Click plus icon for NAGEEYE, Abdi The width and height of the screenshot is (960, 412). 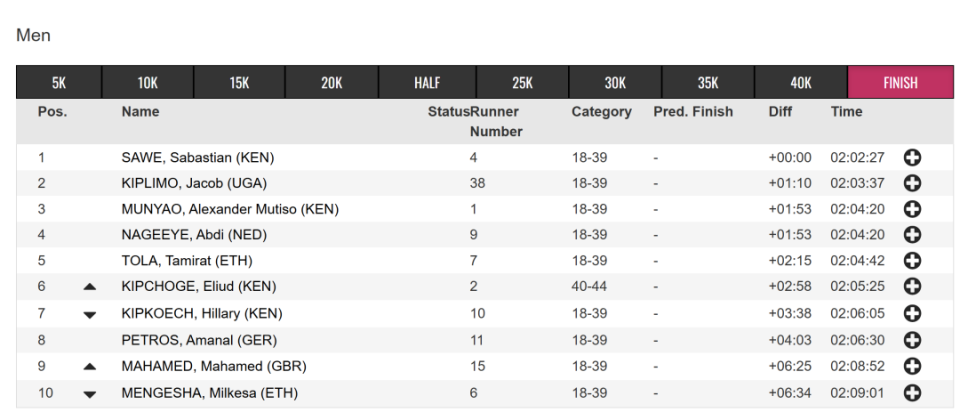click(912, 234)
